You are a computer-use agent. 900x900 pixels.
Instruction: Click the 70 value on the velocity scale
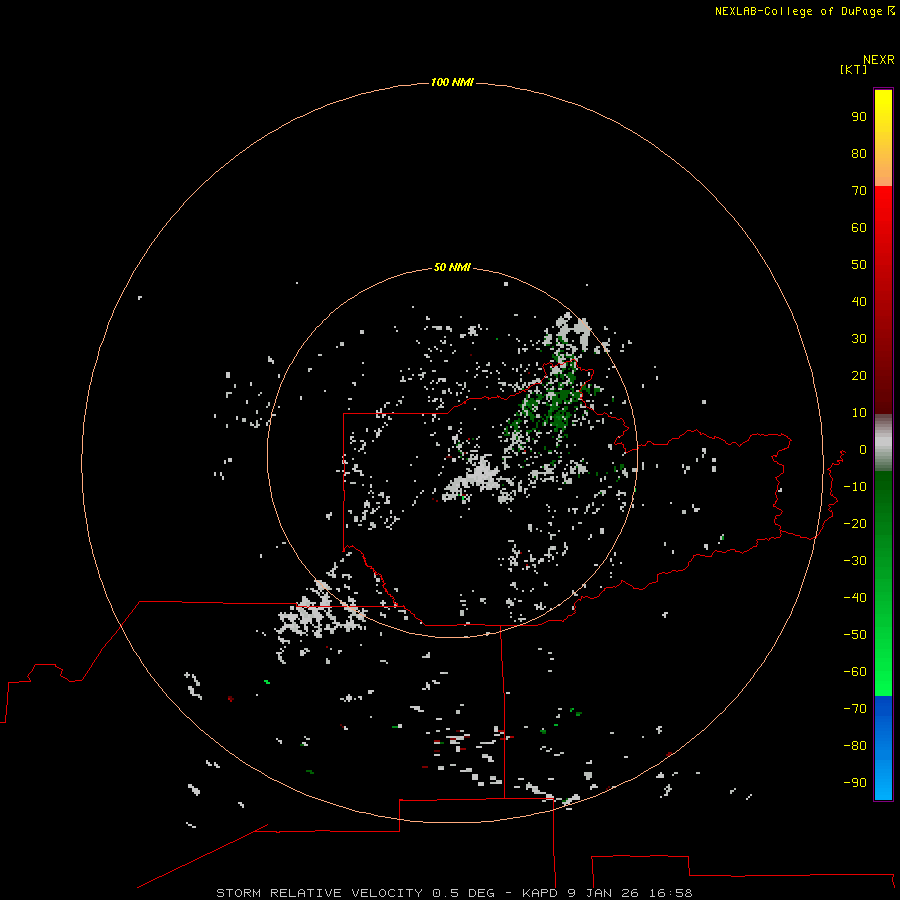pyautogui.click(x=859, y=191)
